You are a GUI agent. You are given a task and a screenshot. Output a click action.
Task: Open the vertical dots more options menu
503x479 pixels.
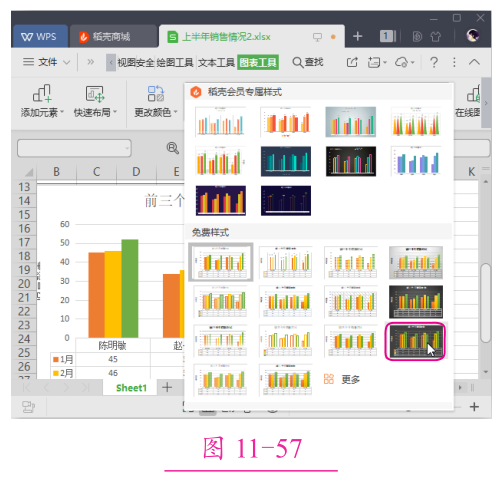coord(454,62)
